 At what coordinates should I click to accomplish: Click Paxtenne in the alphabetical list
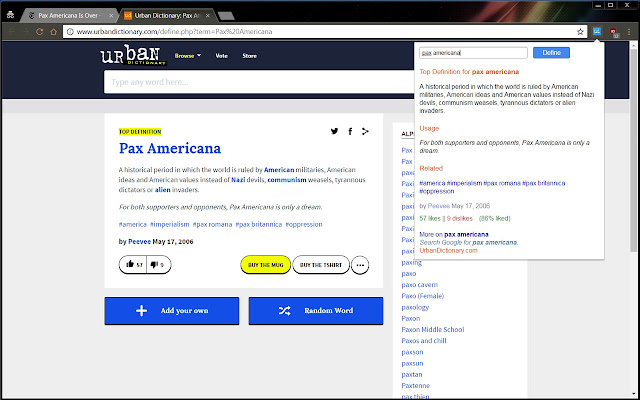416,386
